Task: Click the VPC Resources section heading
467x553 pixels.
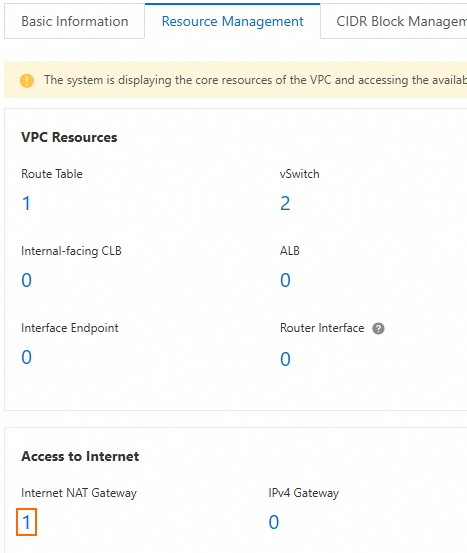Action: pos(69,137)
